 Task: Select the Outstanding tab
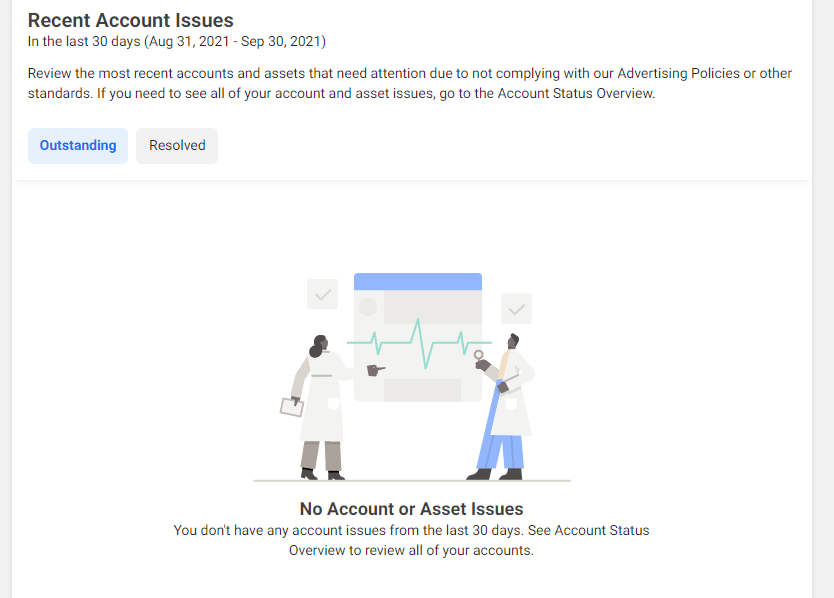click(78, 146)
